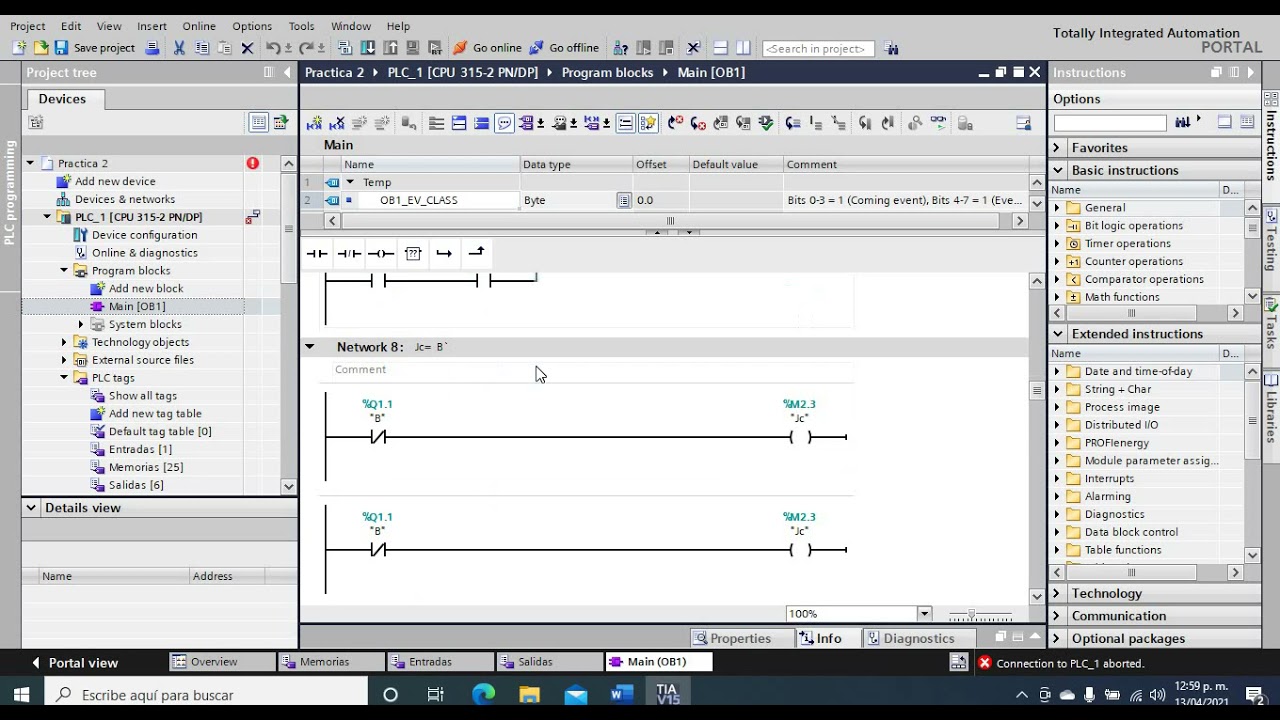Viewport: 1280px width, 720px height.
Task: Toggle network comments display icon
Action: pos(504,123)
